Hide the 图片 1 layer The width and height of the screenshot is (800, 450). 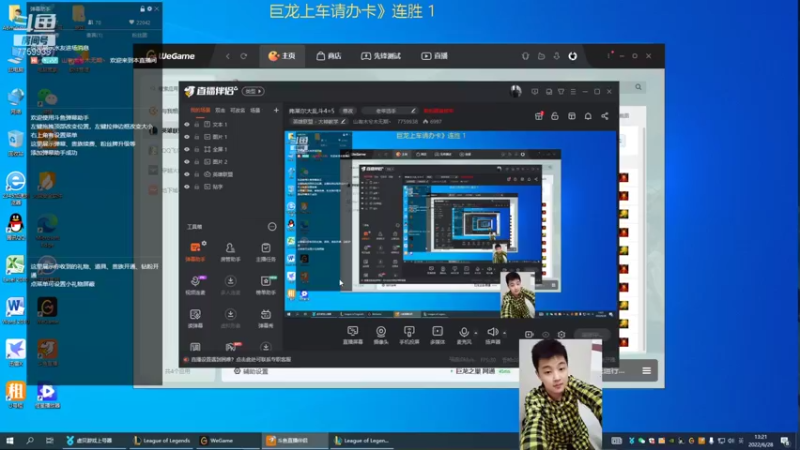(187, 137)
